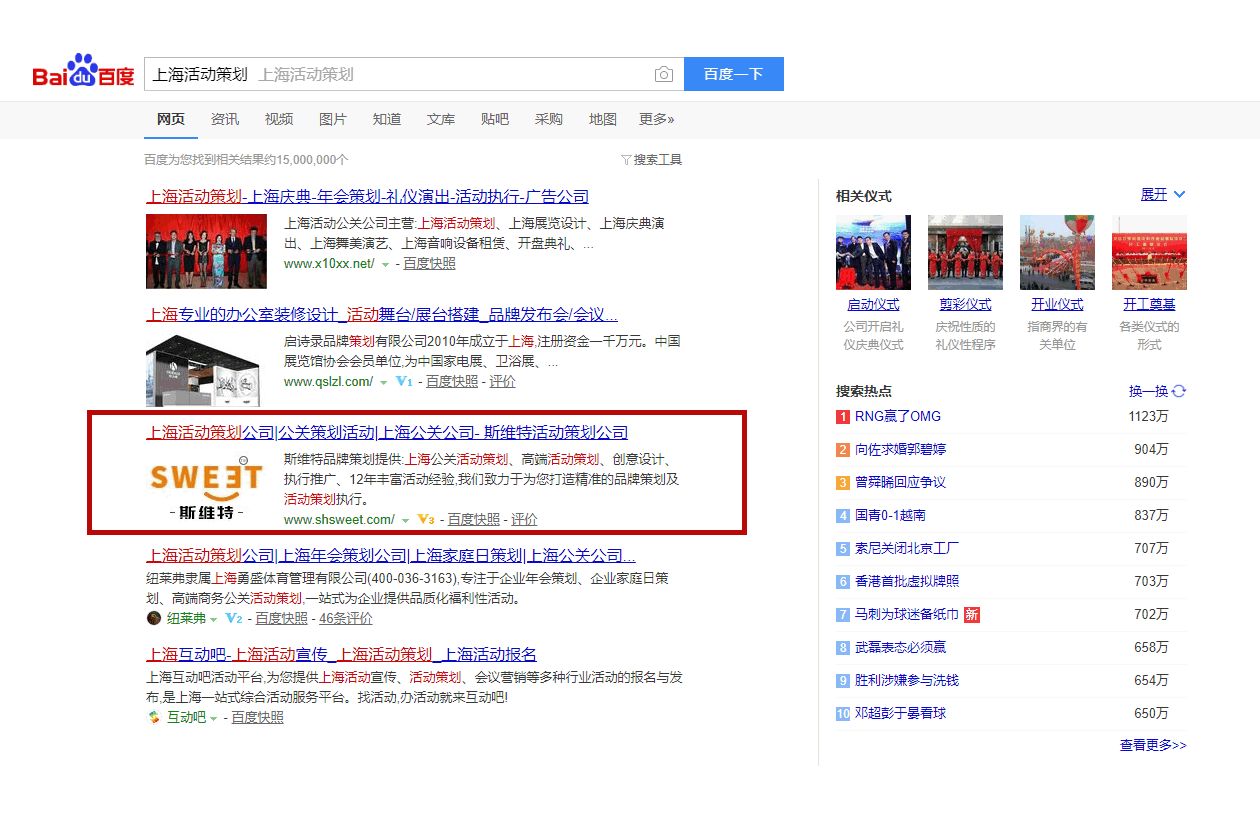Screen dimensions: 1260x814
Task: Open hot search 曾舜晞回应争议
Action: [x=900, y=483]
